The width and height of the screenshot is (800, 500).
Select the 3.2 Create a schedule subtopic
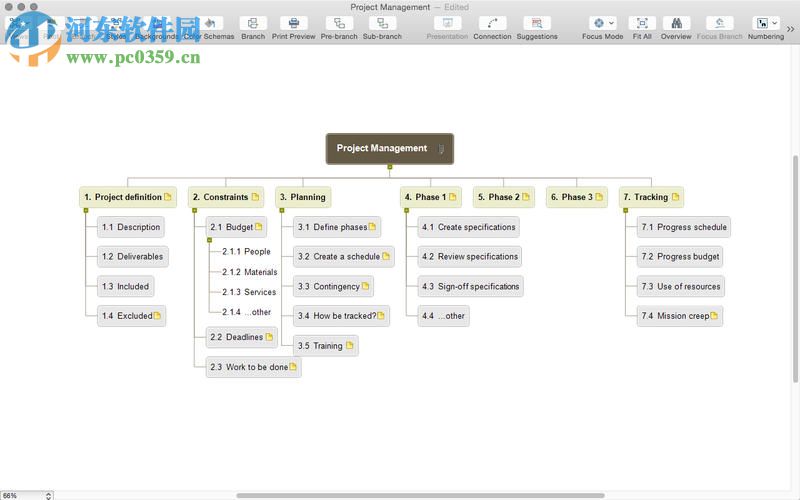click(344, 257)
